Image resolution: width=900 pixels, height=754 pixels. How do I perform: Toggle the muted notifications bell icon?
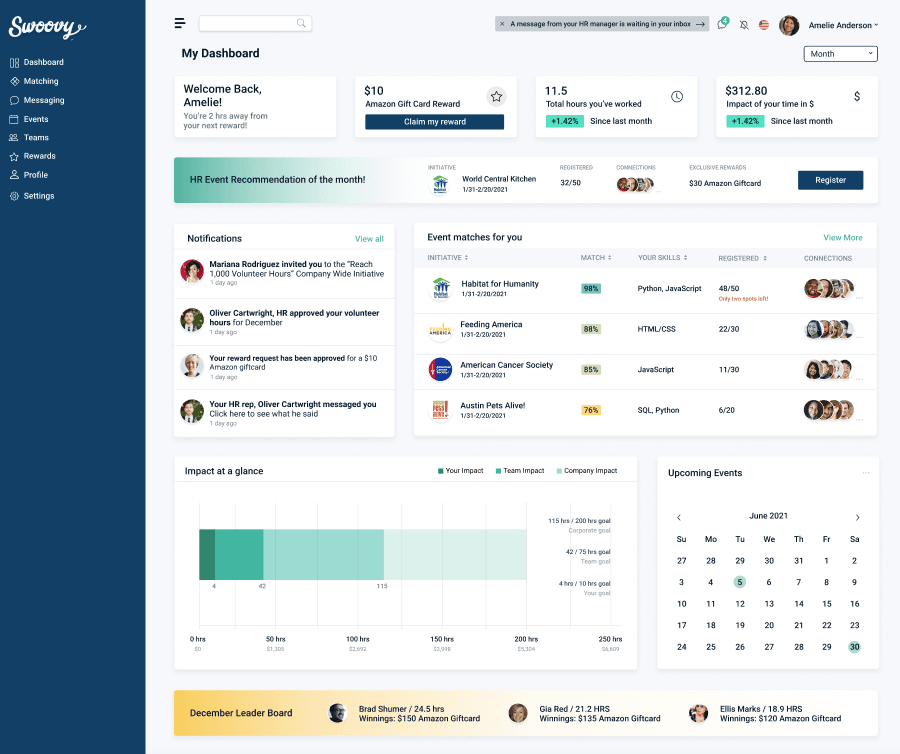(x=744, y=25)
